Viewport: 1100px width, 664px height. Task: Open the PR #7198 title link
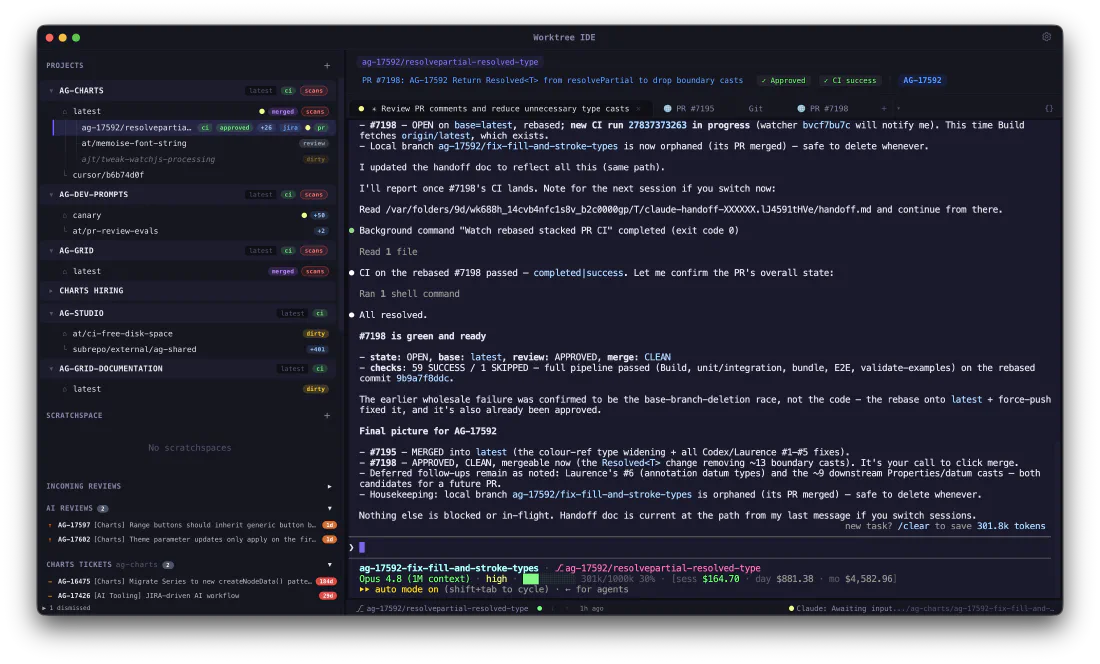pos(552,81)
